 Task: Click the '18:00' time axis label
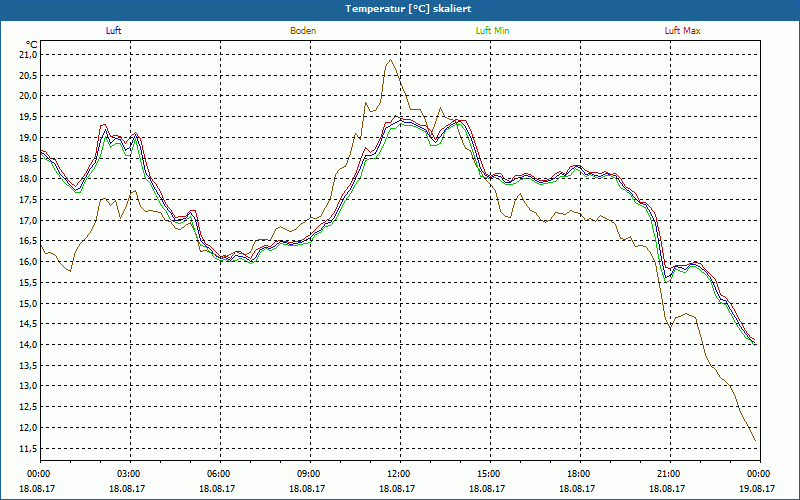tap(580, 474)
